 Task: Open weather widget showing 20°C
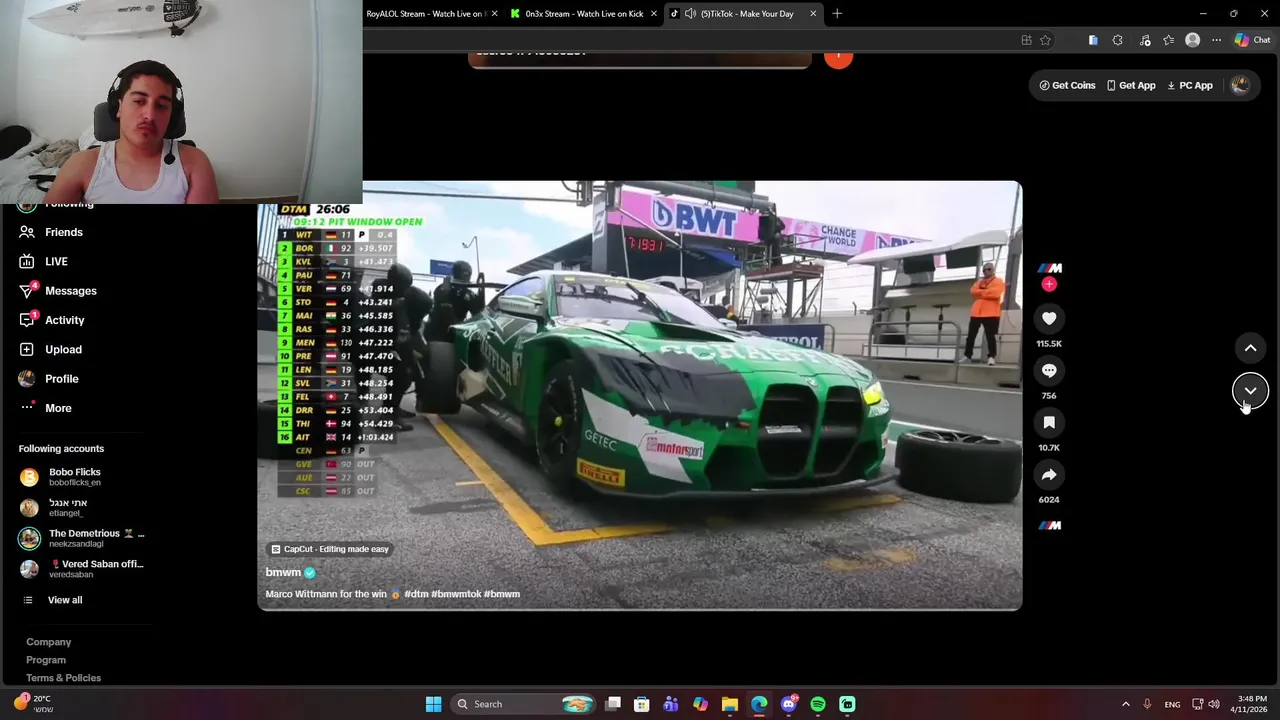click(x=33, y=704)
